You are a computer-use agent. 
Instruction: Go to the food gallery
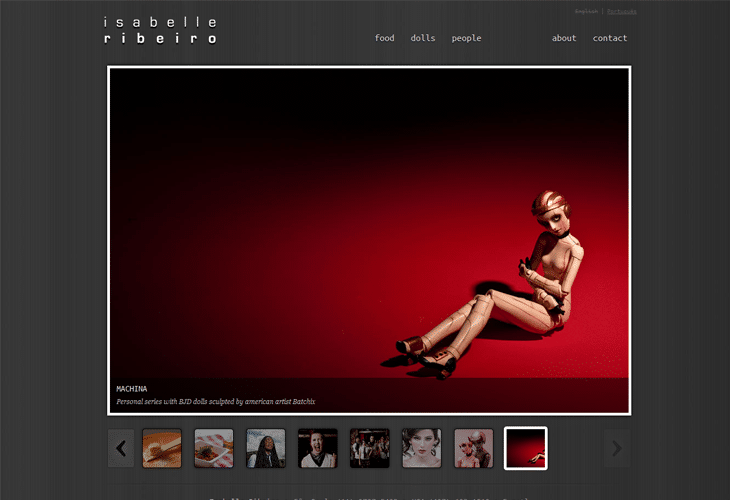coord(384,38)
